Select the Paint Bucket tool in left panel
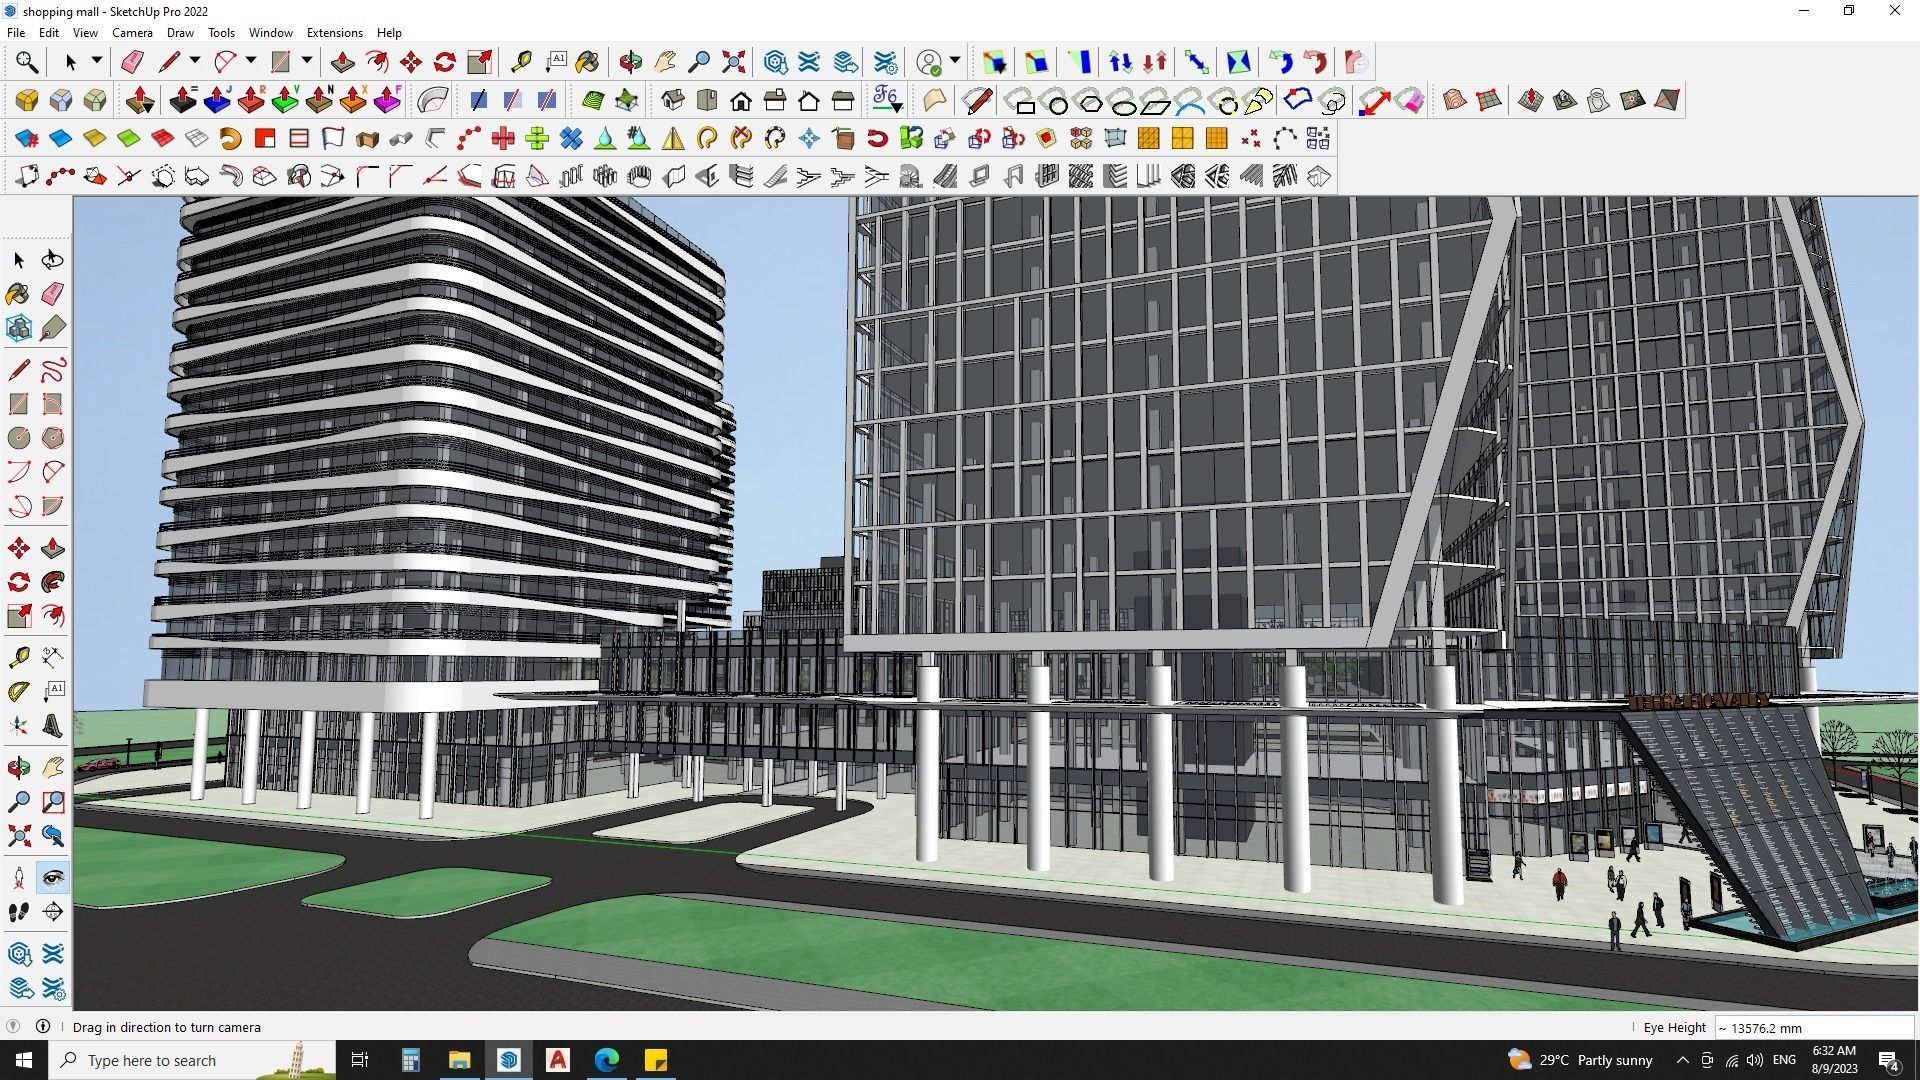 pyautogui.click(x=18, y=294)
